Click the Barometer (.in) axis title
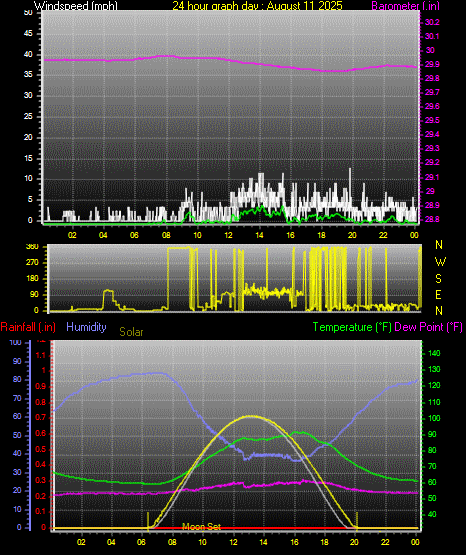Image resolution: width=466 pixels, height=555 pixels. [405, 6]
